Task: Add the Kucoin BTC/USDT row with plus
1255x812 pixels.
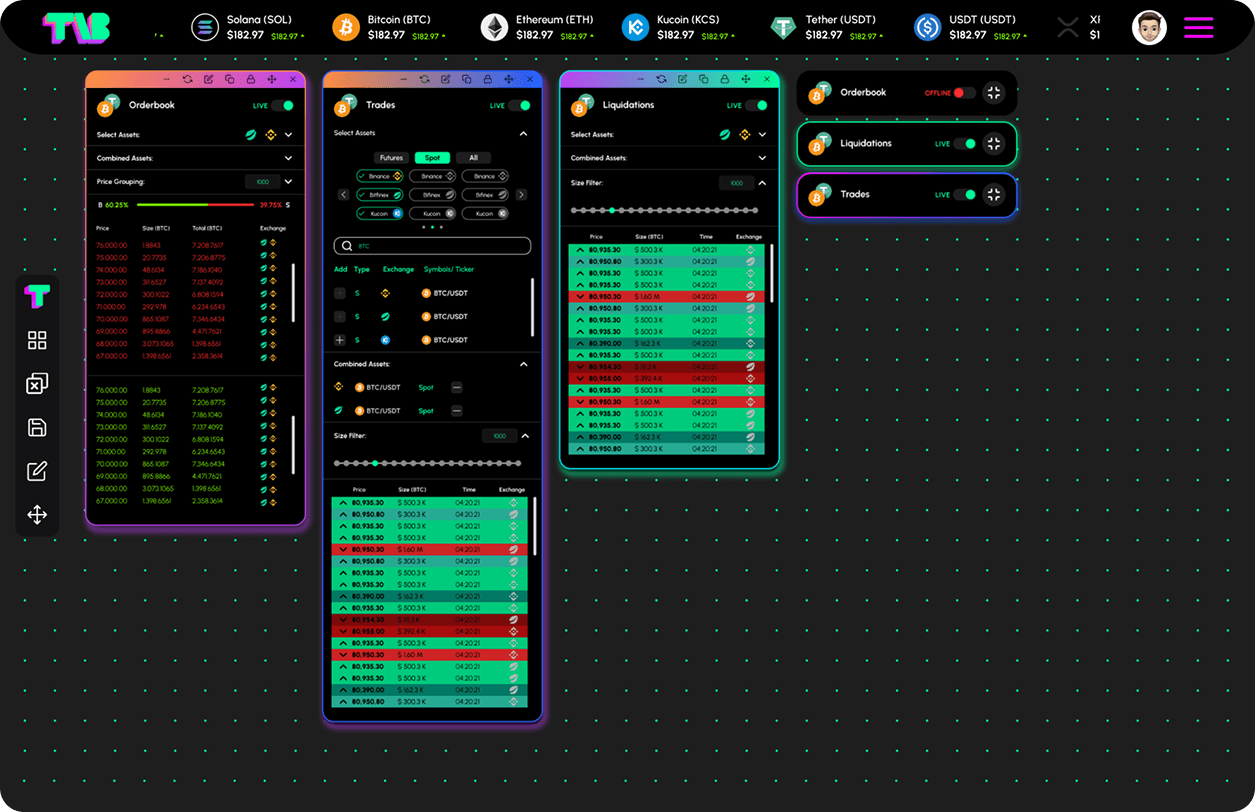Action: coord(340,341)
